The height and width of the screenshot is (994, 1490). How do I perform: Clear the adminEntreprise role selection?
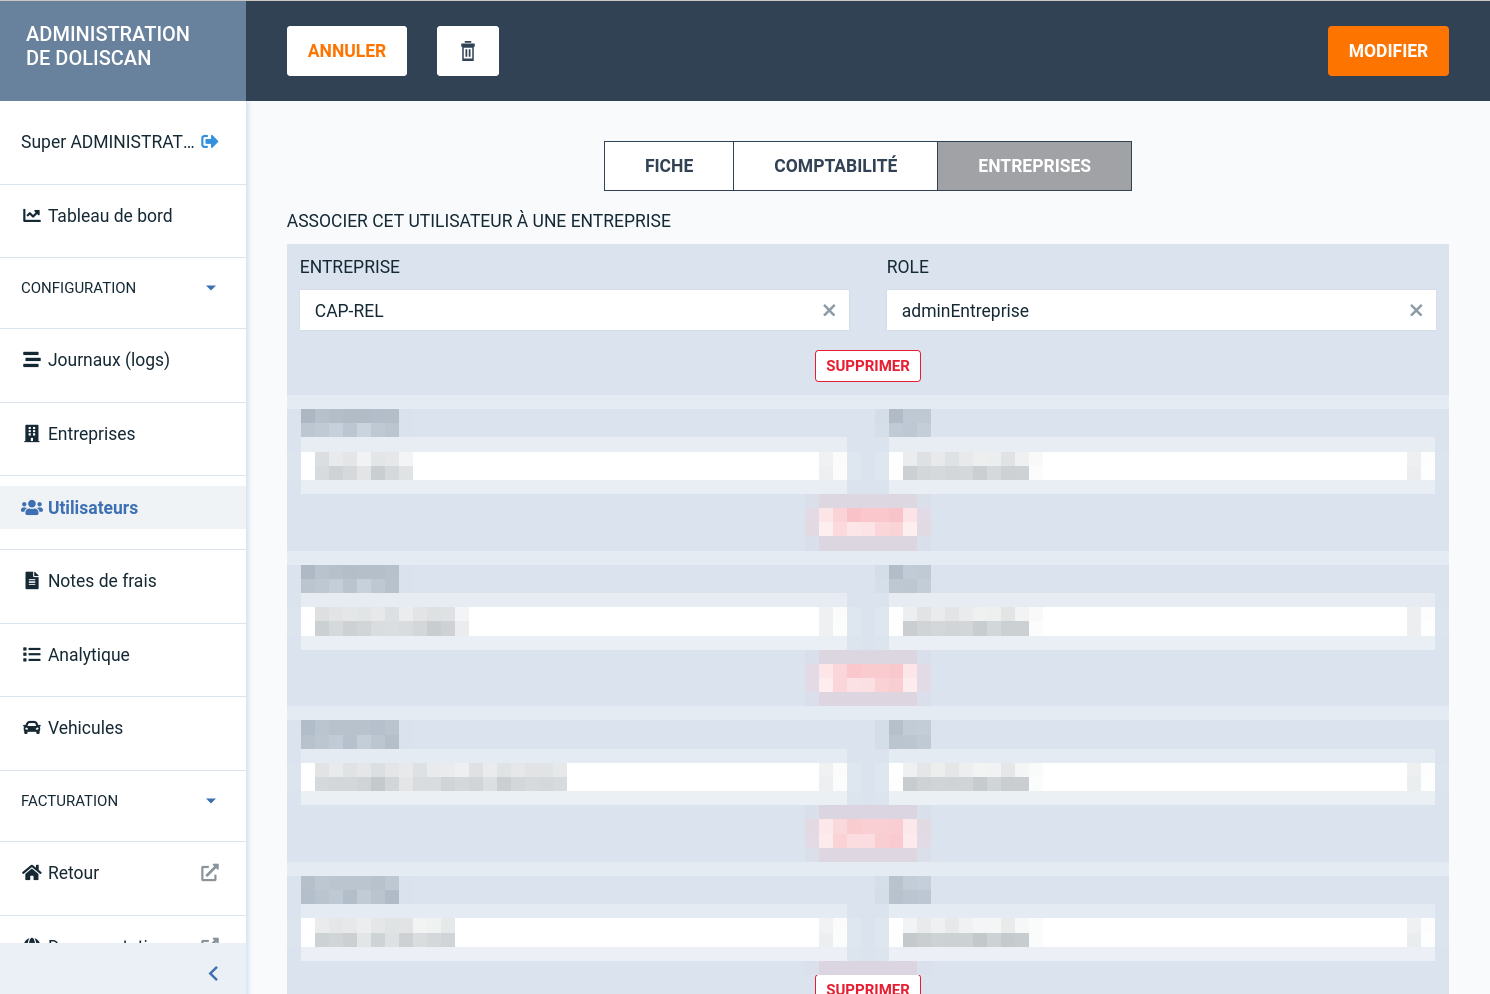1416,311
